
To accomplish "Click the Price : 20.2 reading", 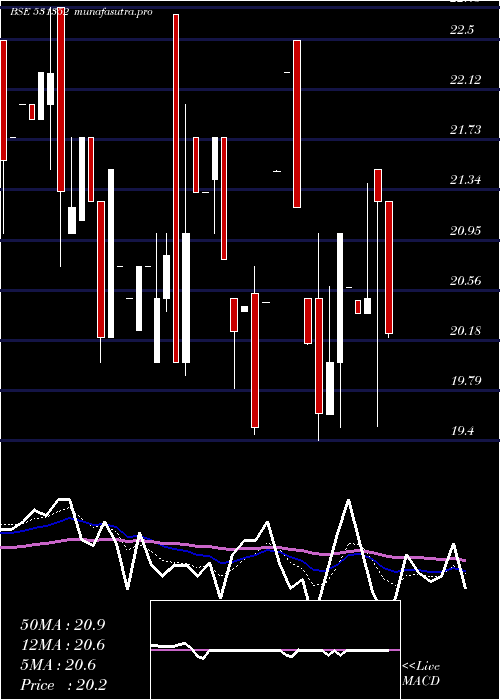I will (63, 685).
